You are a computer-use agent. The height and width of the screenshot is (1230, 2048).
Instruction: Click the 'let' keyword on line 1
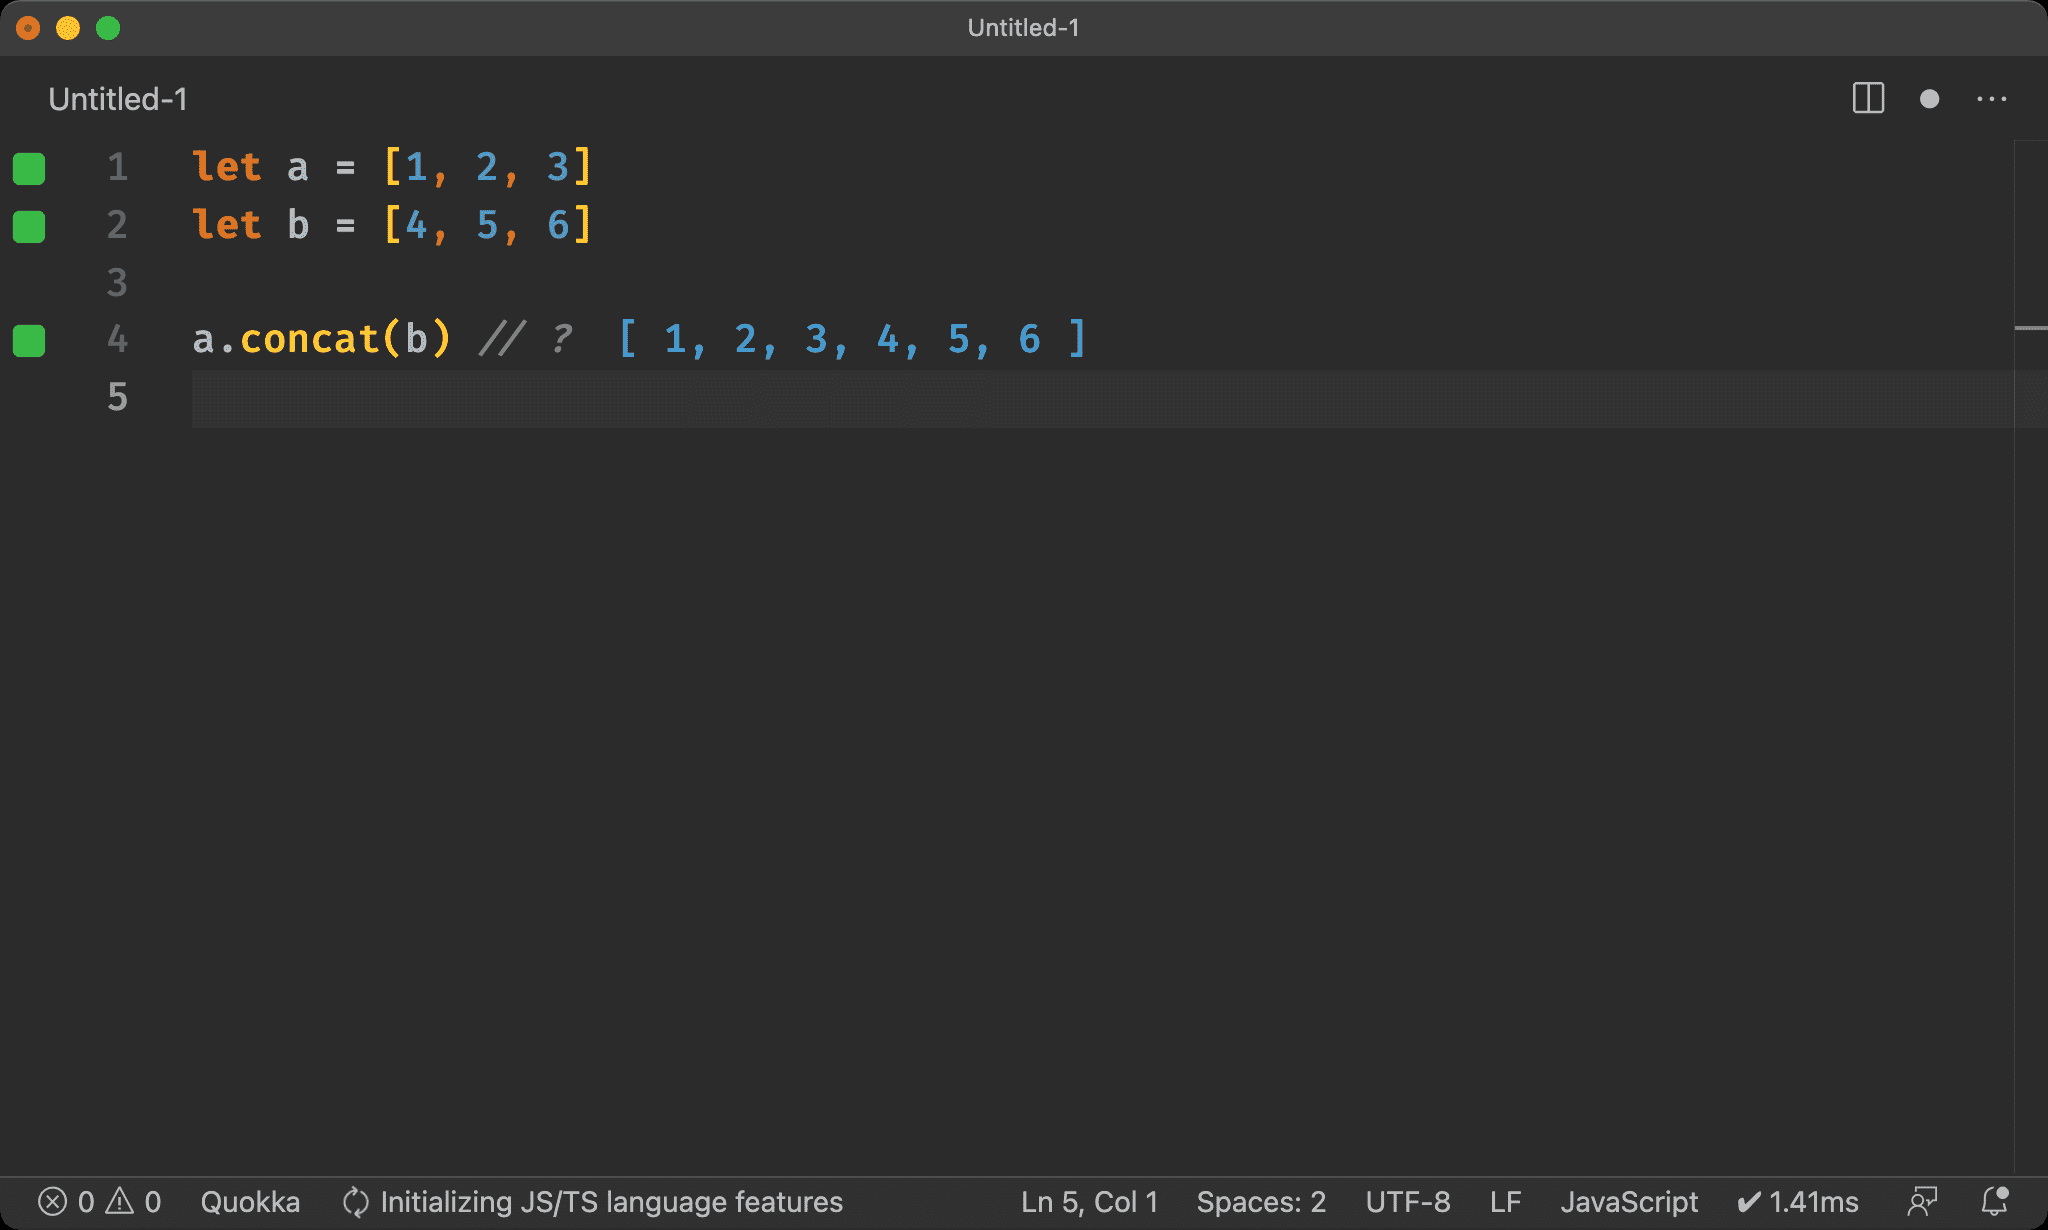tap(227, 167)
